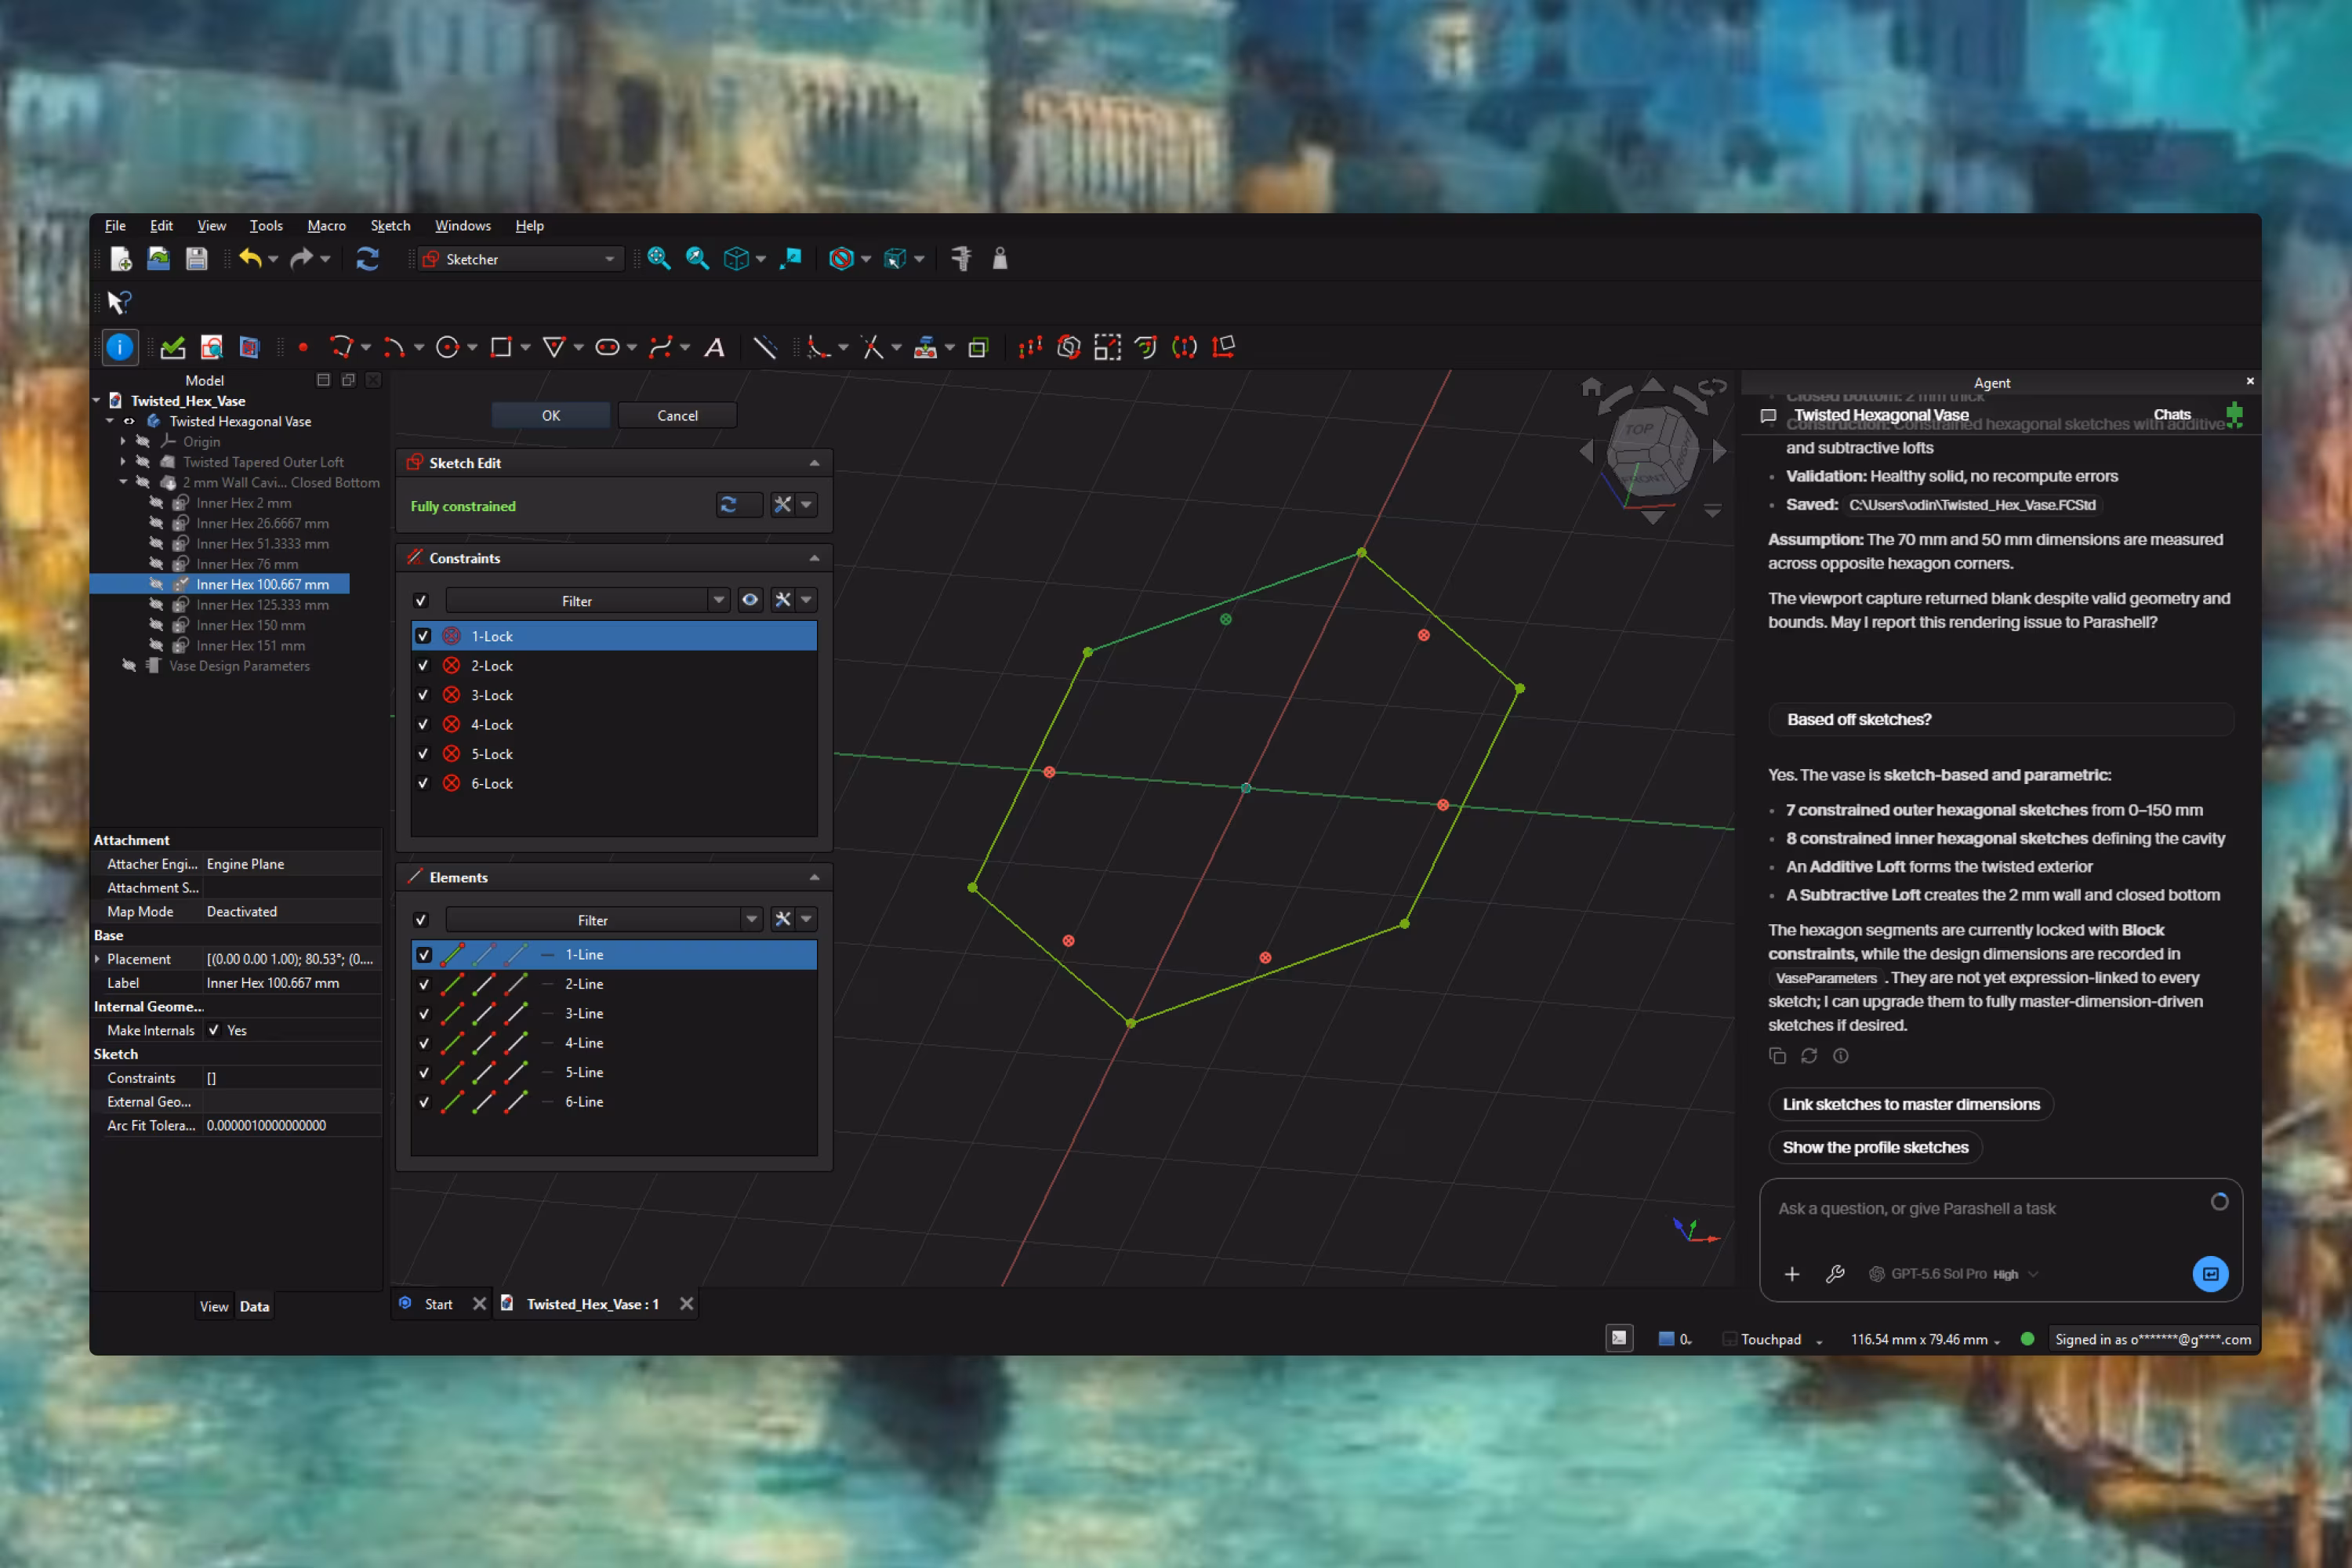
Task: Toggle the Constraints filter checkbox
Action: [421, 601]
